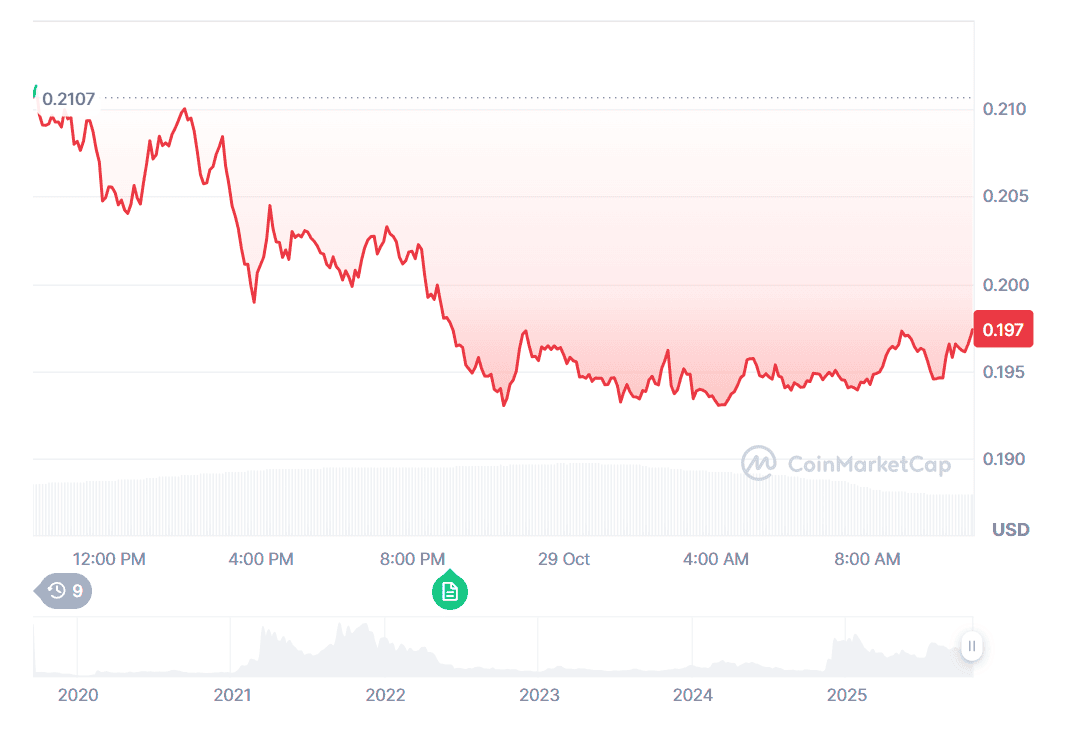Jump to 2020 in the history navigator
Image resolution: width=1065 pixels, height=738 pixels.
tap(78, 695)
